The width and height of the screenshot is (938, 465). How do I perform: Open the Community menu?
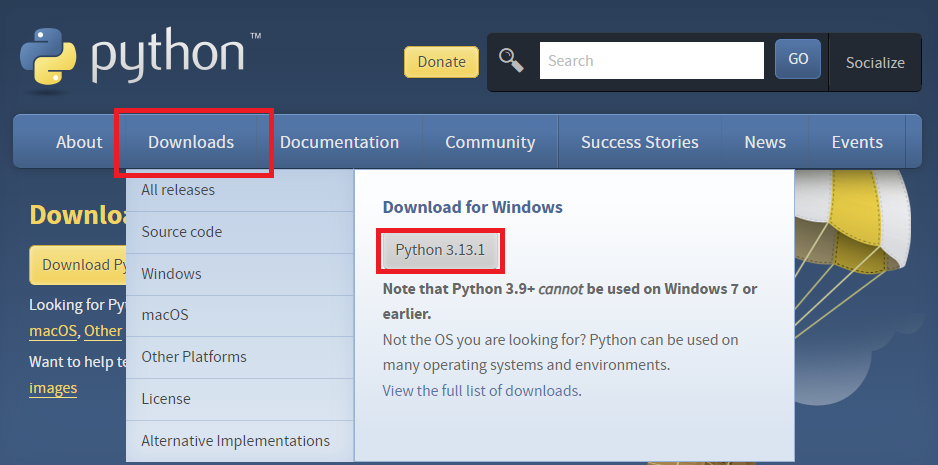pos(490,142)
